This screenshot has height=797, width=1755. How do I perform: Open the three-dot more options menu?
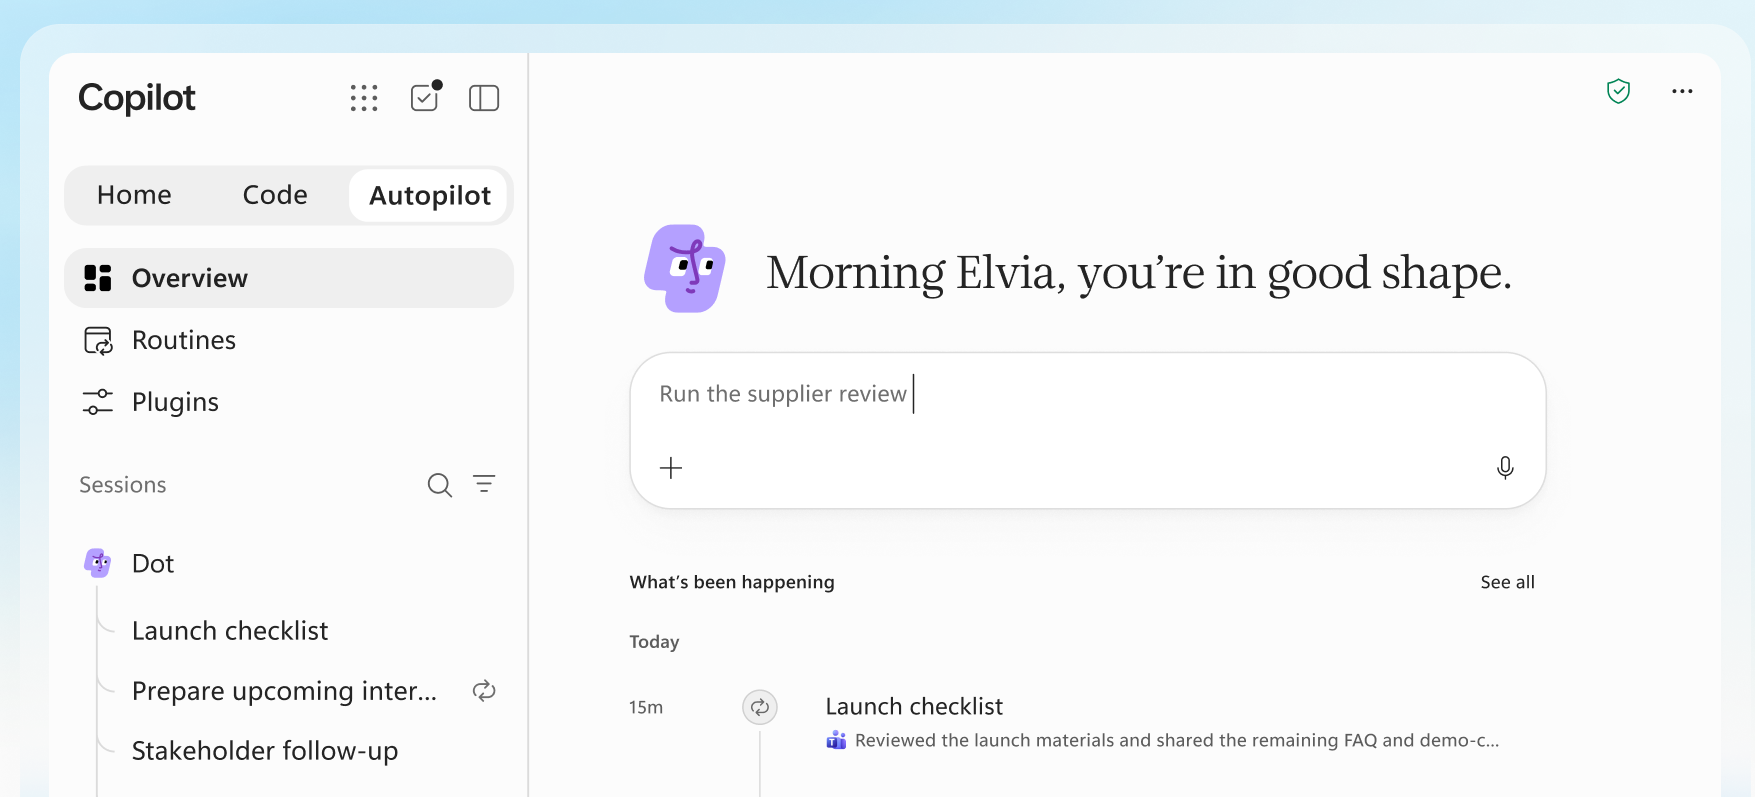[1682, 91]
